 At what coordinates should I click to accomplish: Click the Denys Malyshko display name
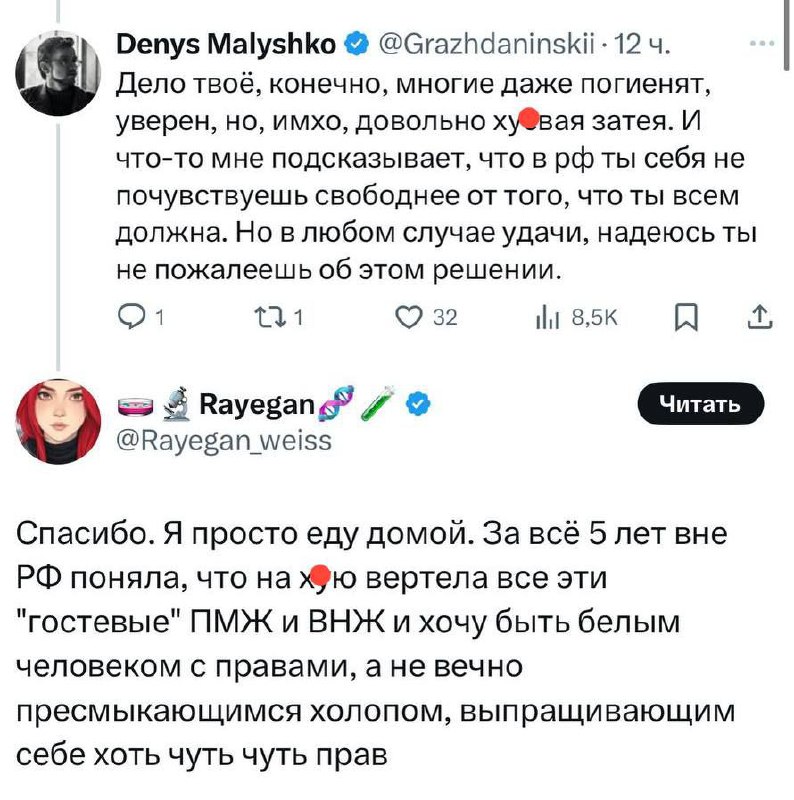click(x=228, y=44)
